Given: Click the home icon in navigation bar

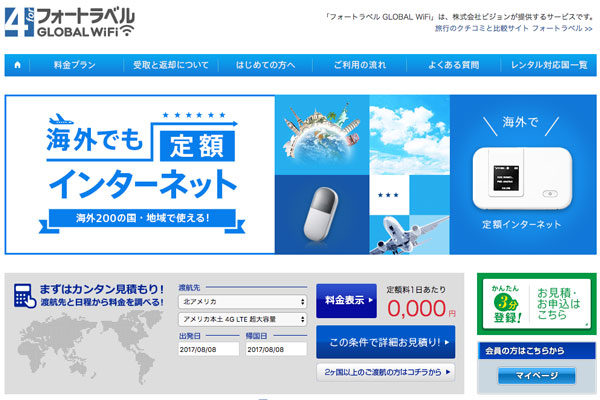Looking at the screenshot, I should (17, 65).
